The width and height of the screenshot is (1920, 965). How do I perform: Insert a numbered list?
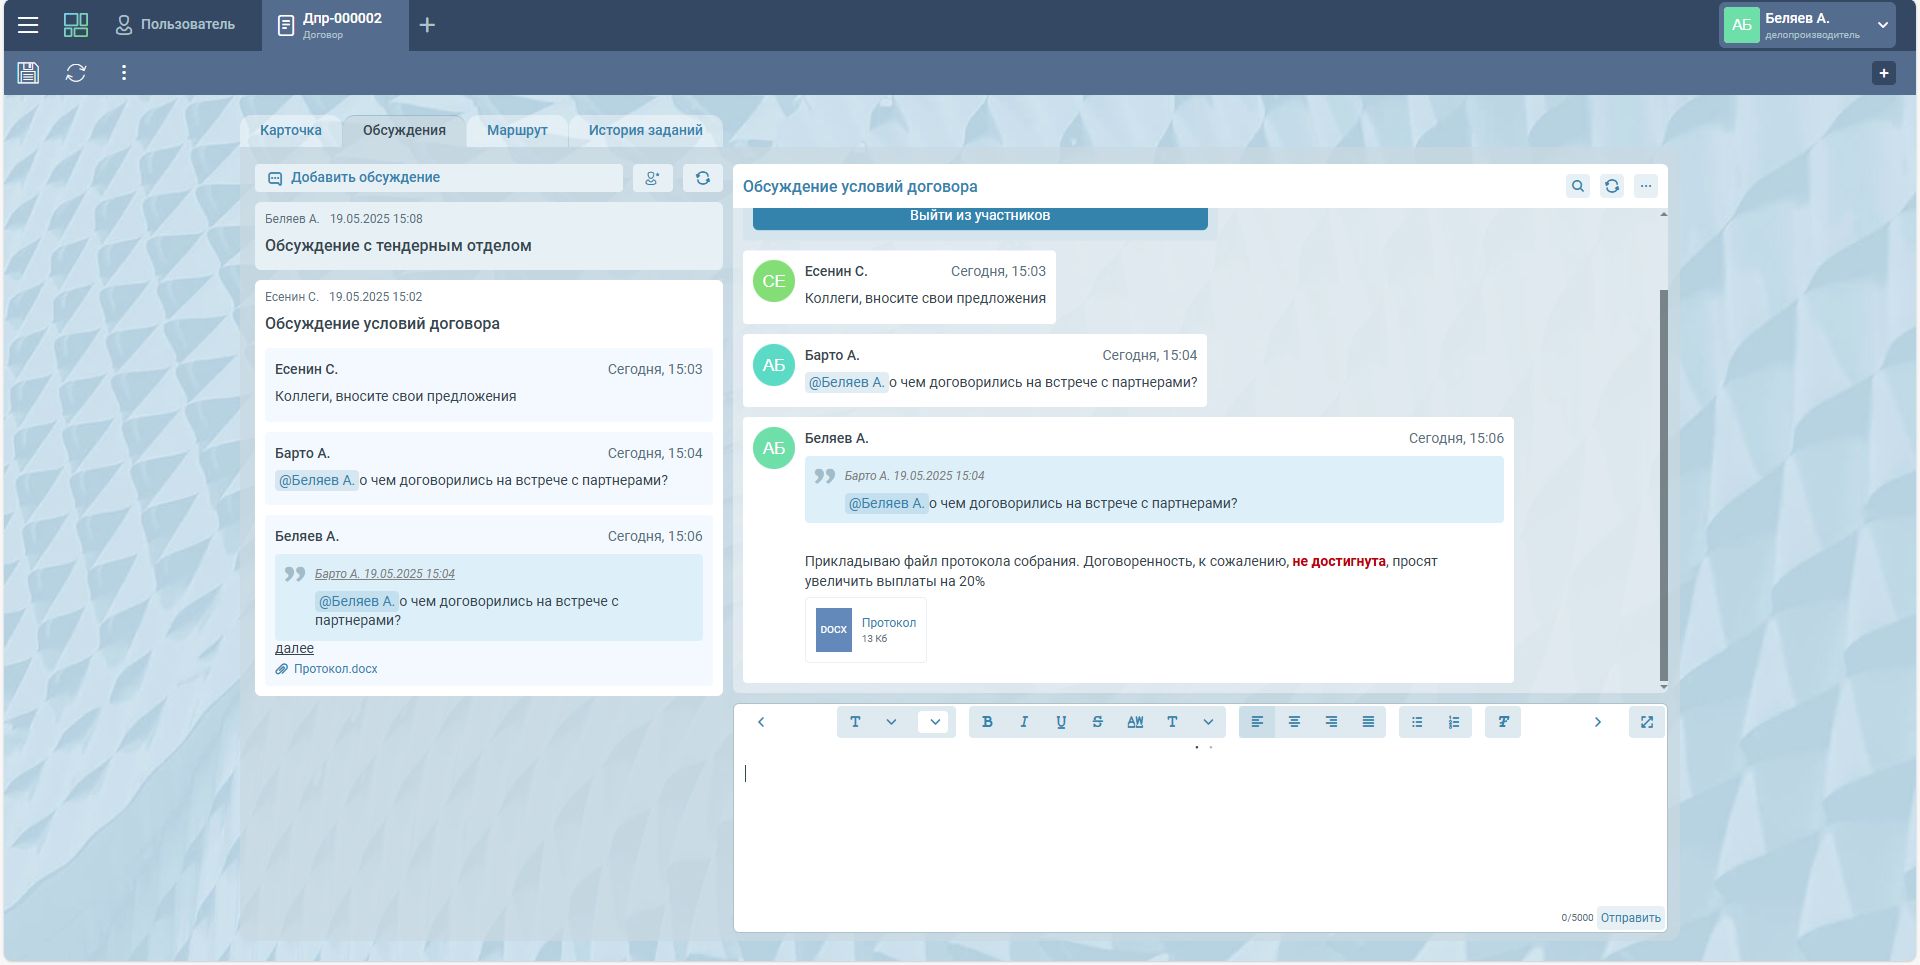pyautogui.click(x=1453, y=722)
